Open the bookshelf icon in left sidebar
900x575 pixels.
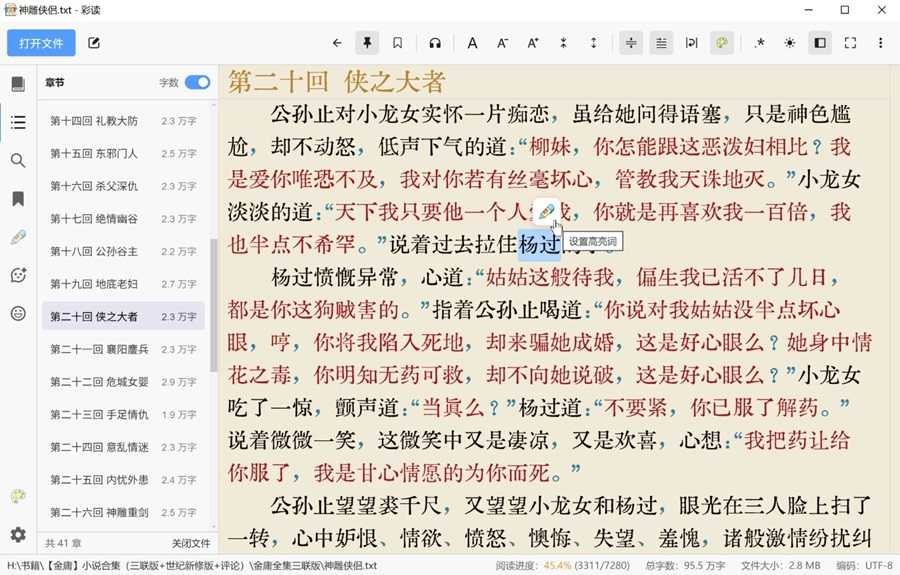pos(18,84)
